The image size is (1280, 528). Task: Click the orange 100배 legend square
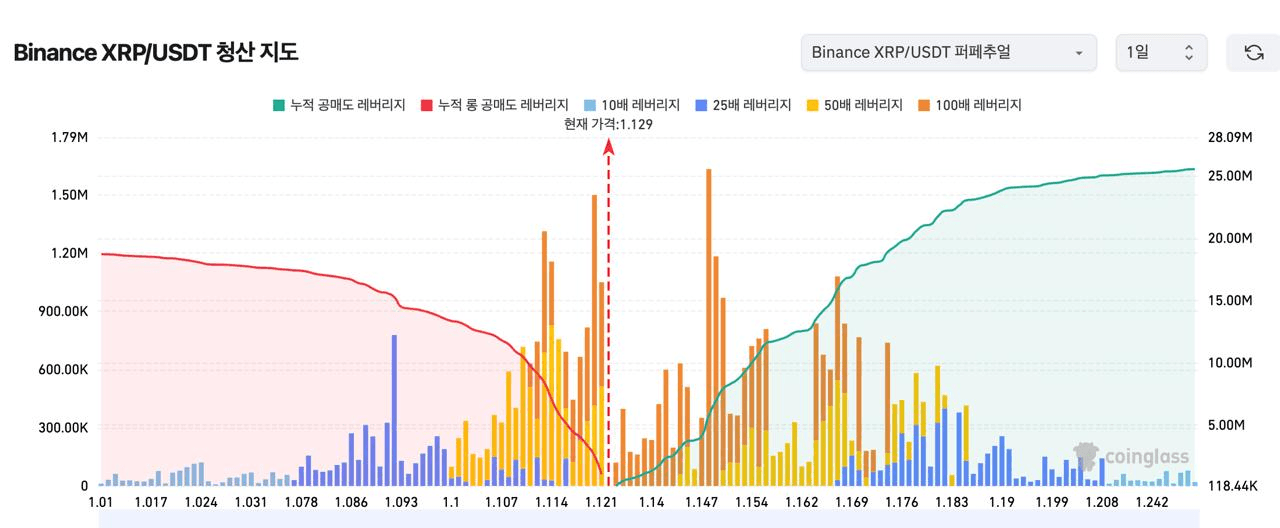click(x=925, y=105)
